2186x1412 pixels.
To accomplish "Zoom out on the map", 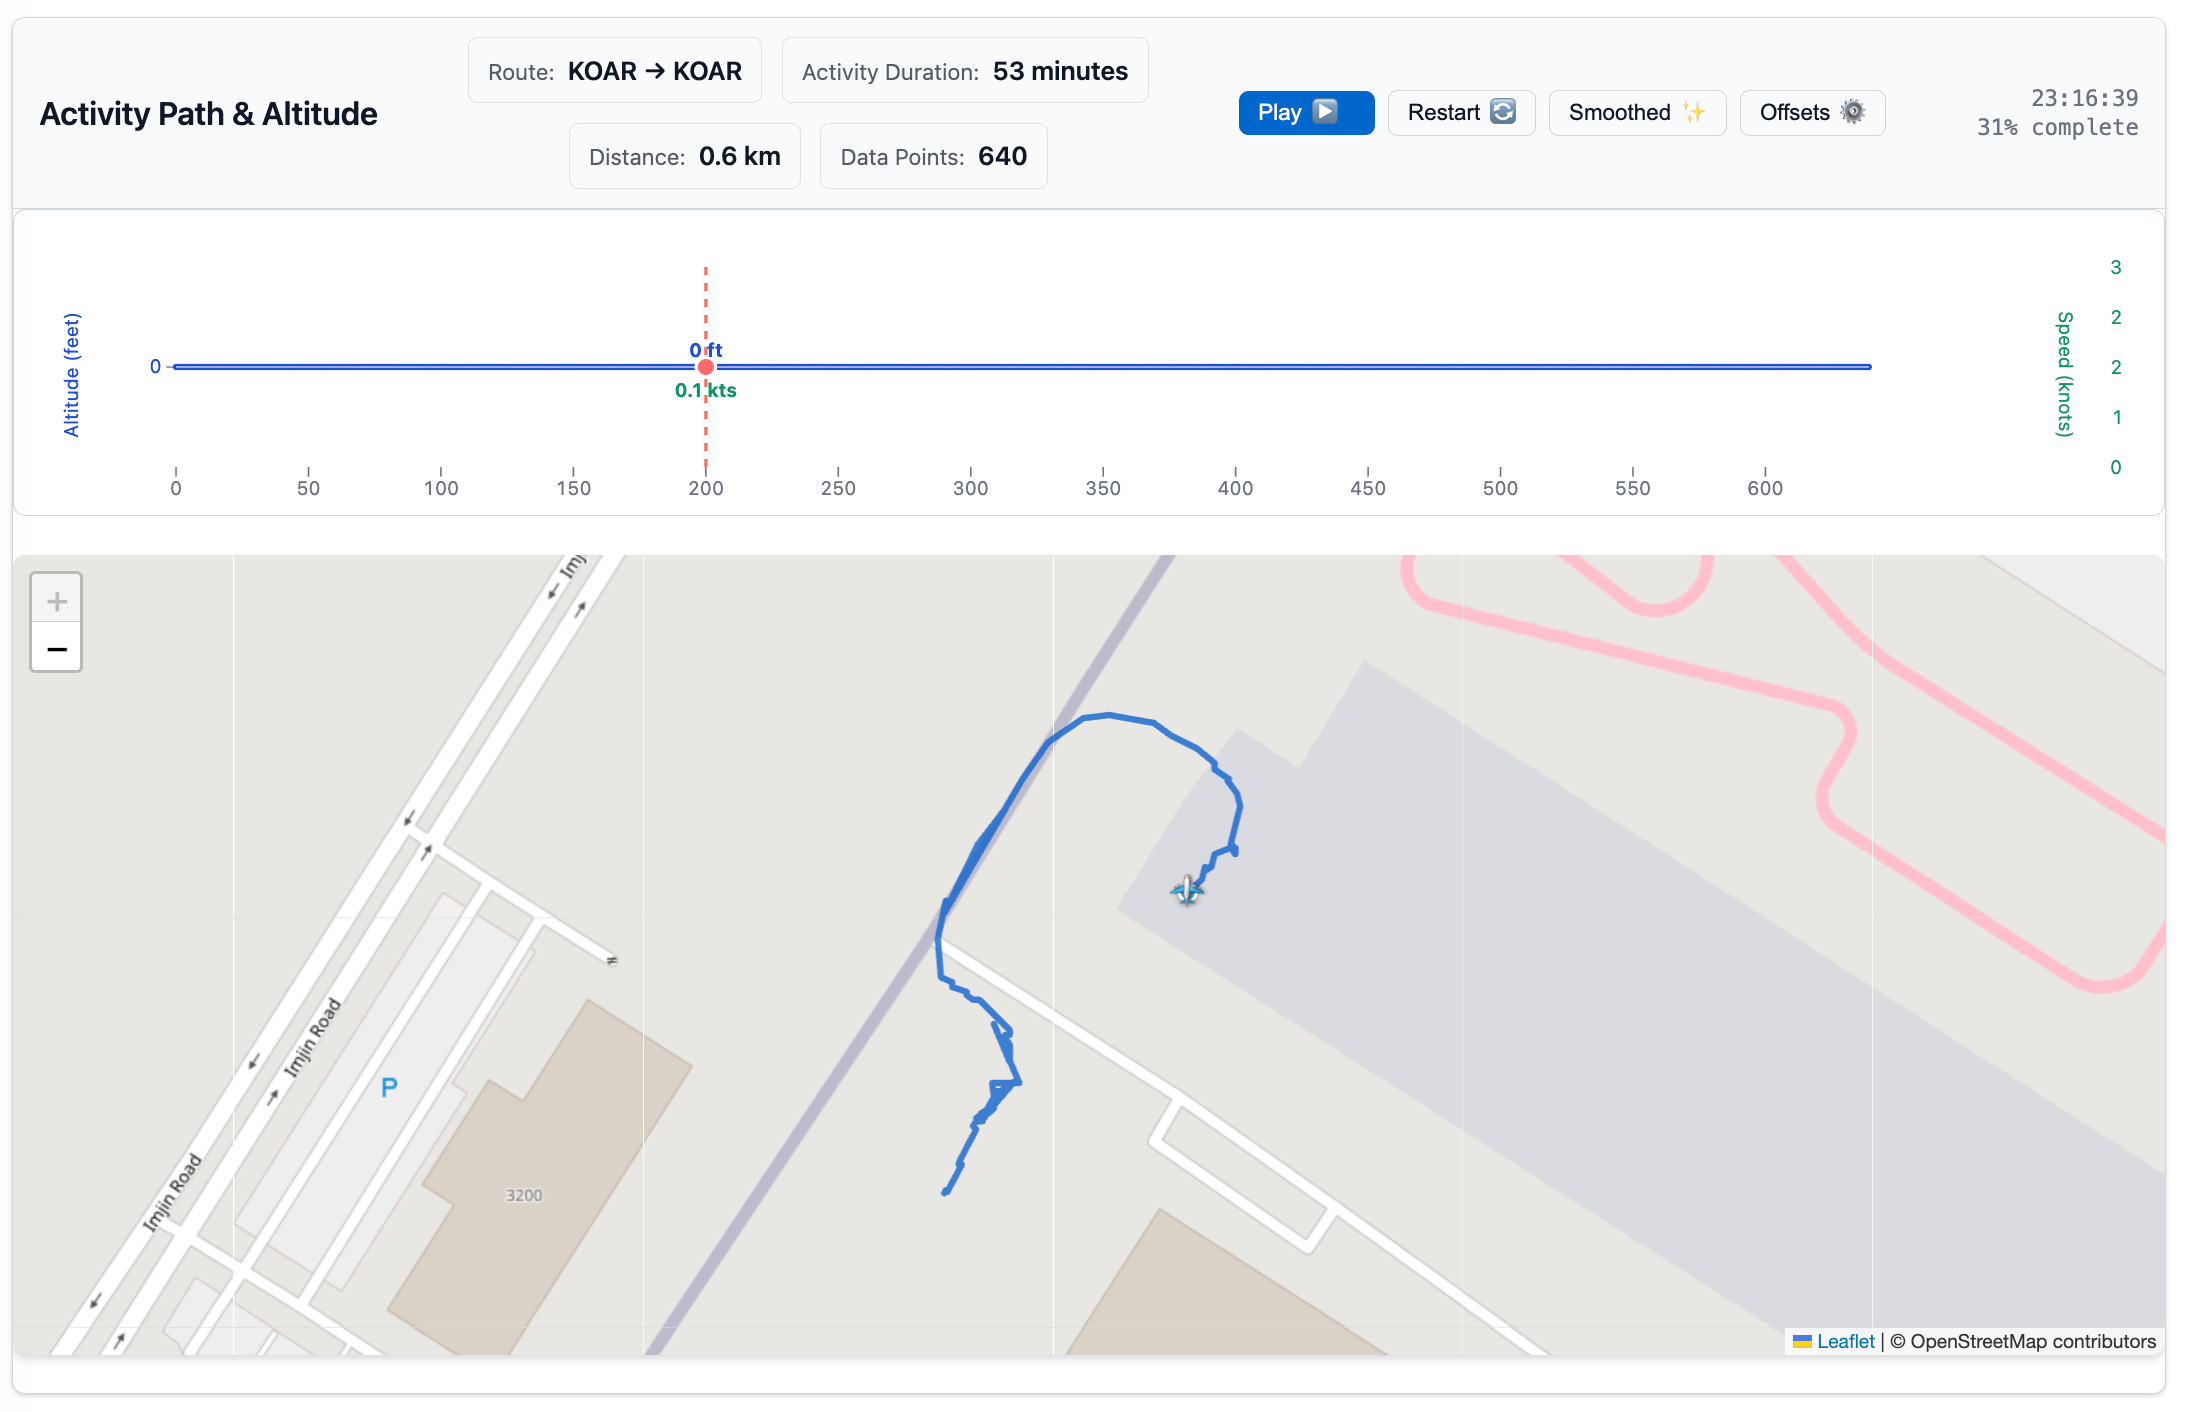I will (57, 649).
